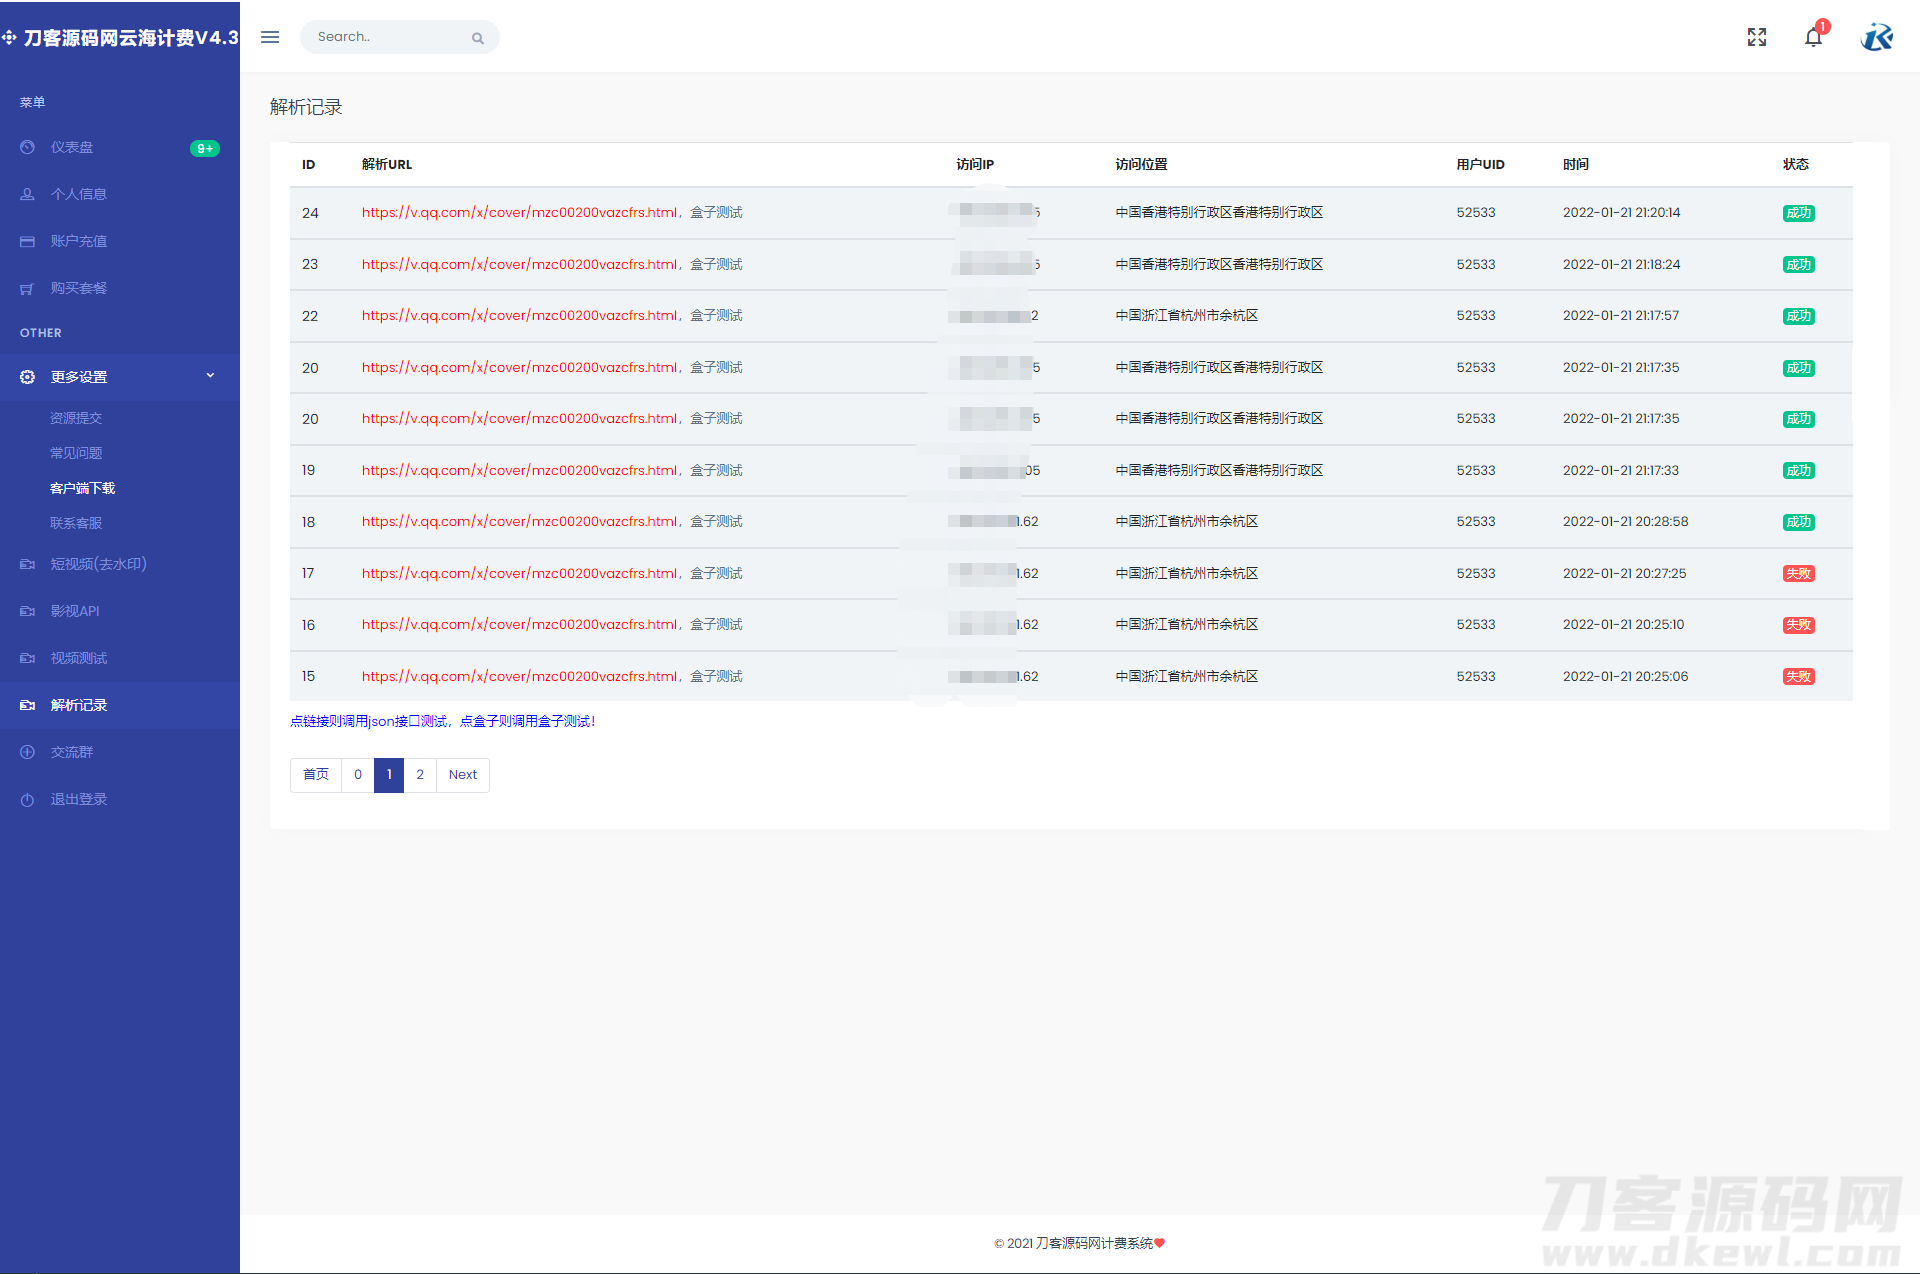The height and width of the screenshot is (1274, 1920).
Task: Click the fullscreen expand icon
Action: (x=1757, y=37)
